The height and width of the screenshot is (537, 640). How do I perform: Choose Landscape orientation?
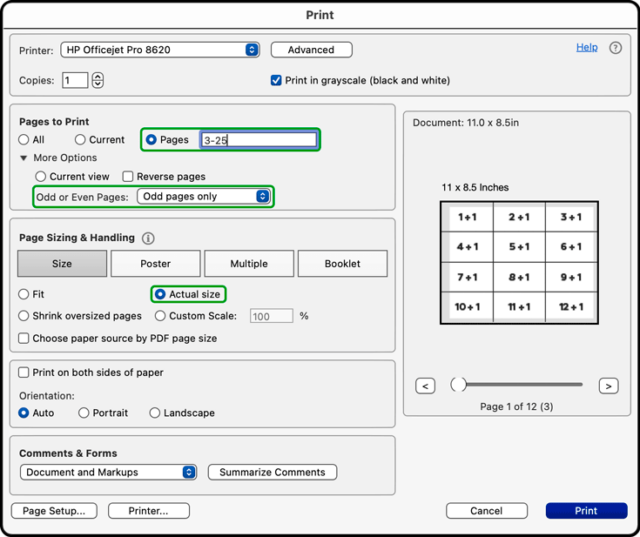(155, 413)
